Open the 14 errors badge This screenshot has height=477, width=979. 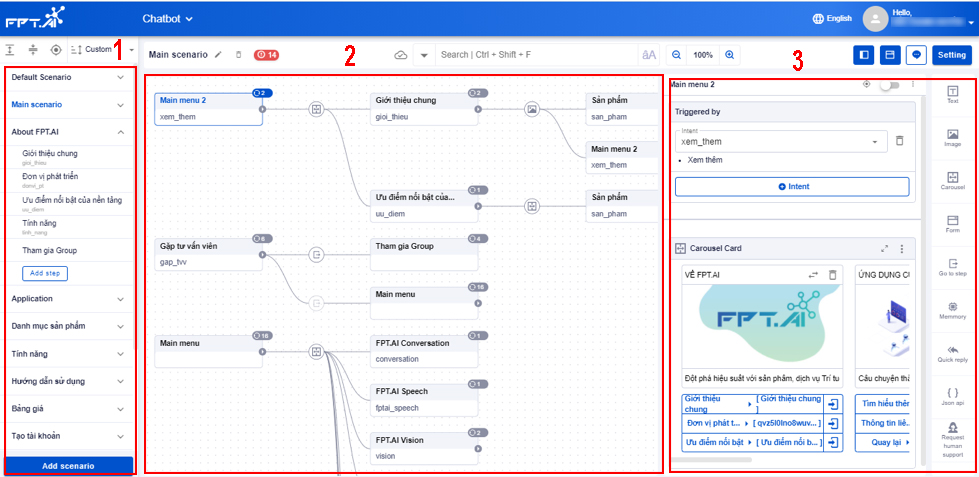(267, 55)
